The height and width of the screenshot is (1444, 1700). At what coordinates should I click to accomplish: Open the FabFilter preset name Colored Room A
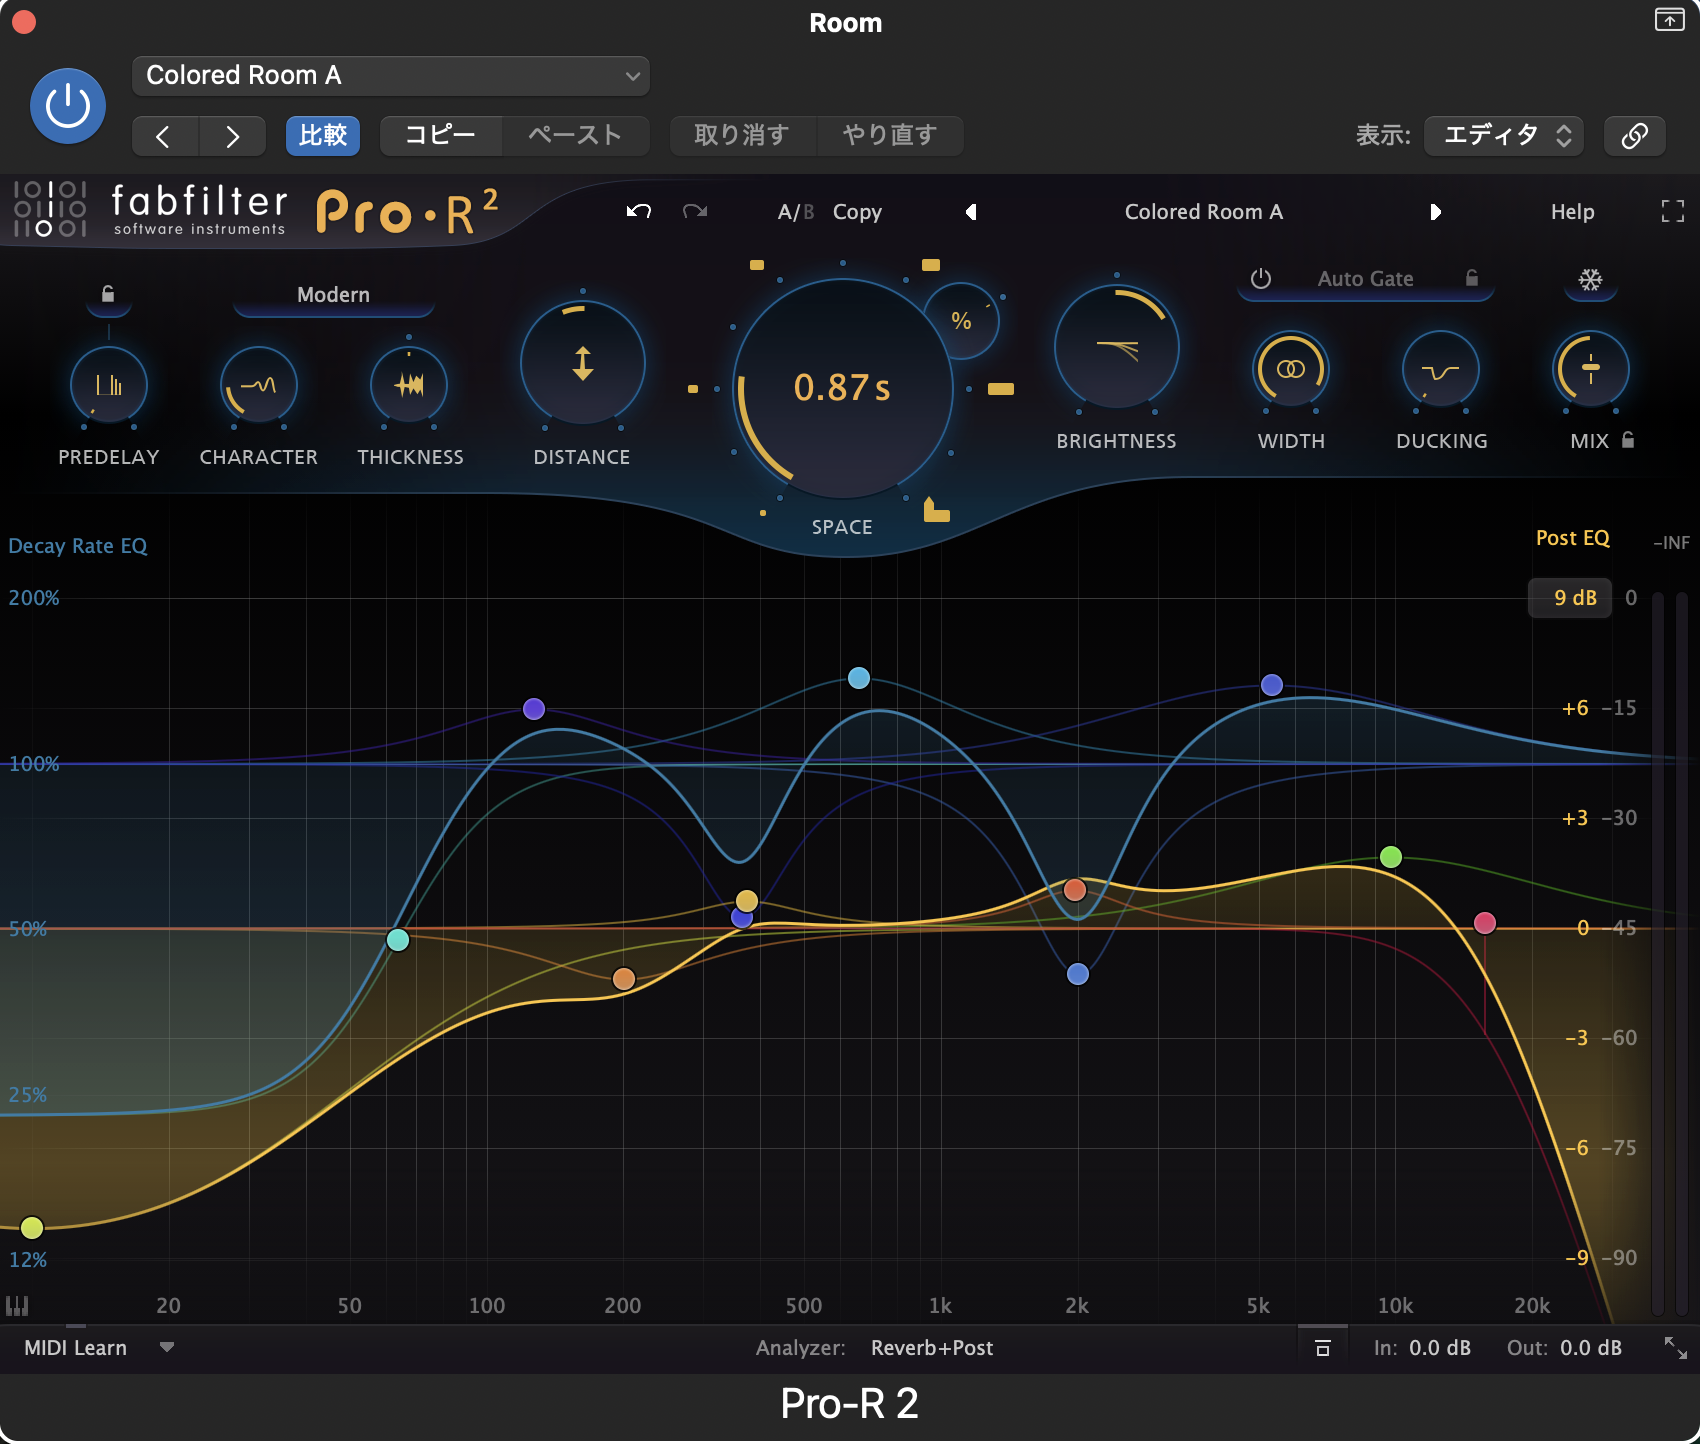point(1203,212)
